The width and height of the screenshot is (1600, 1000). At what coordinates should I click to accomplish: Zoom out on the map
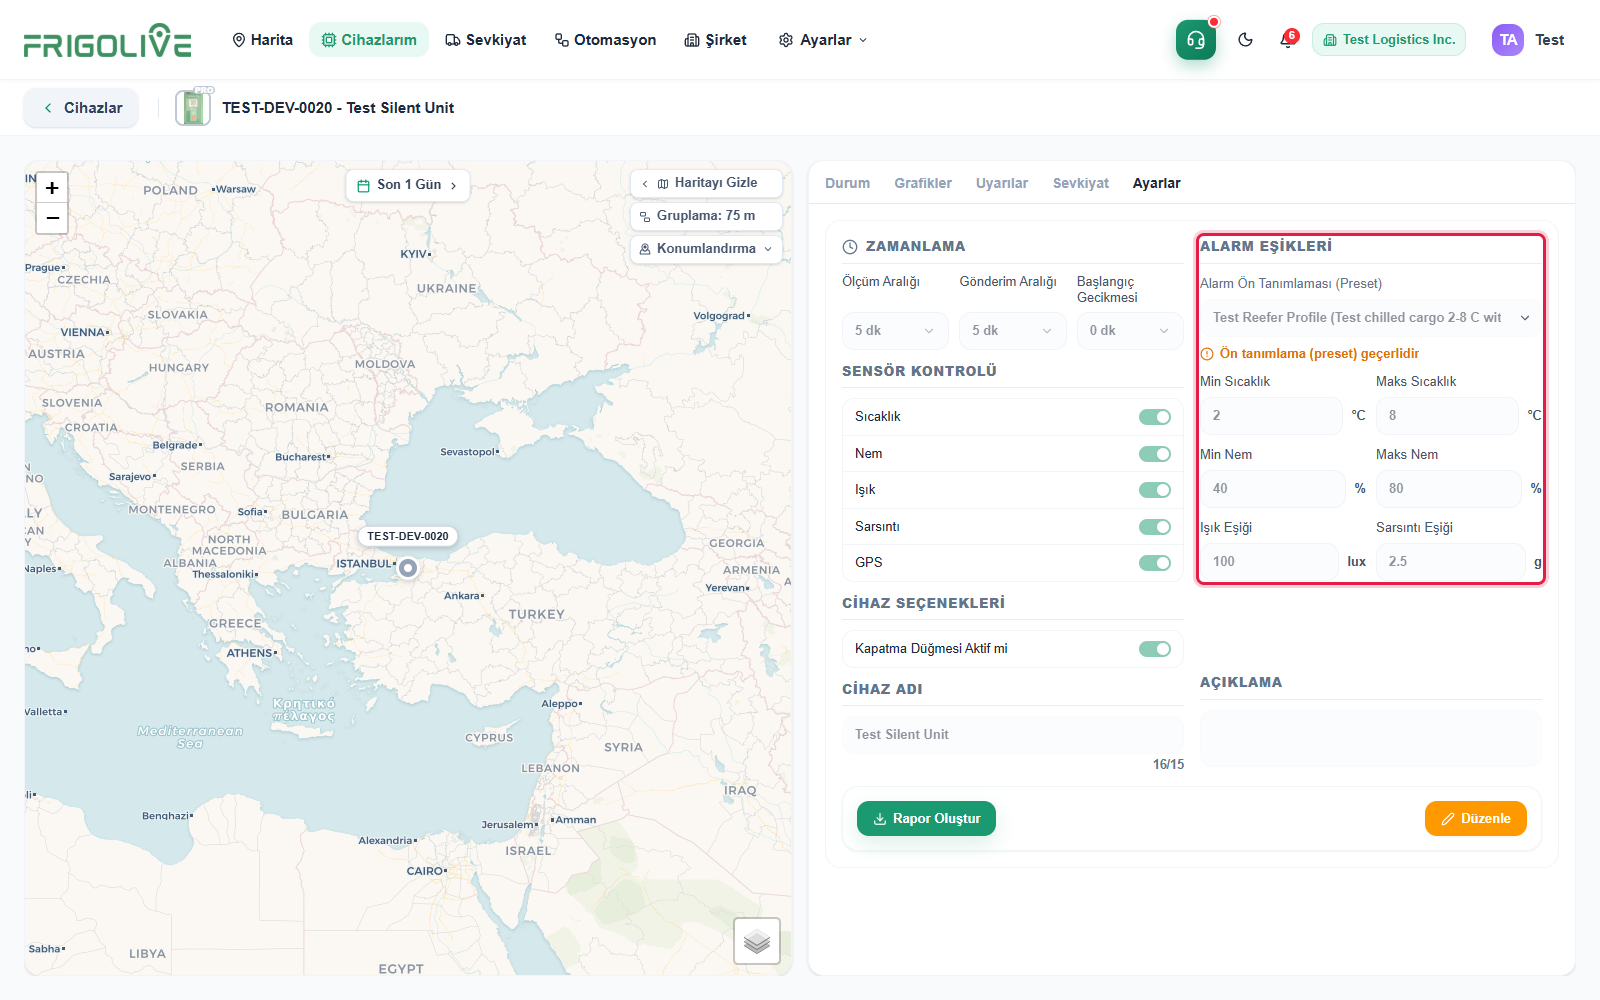[x=52, y=218]
